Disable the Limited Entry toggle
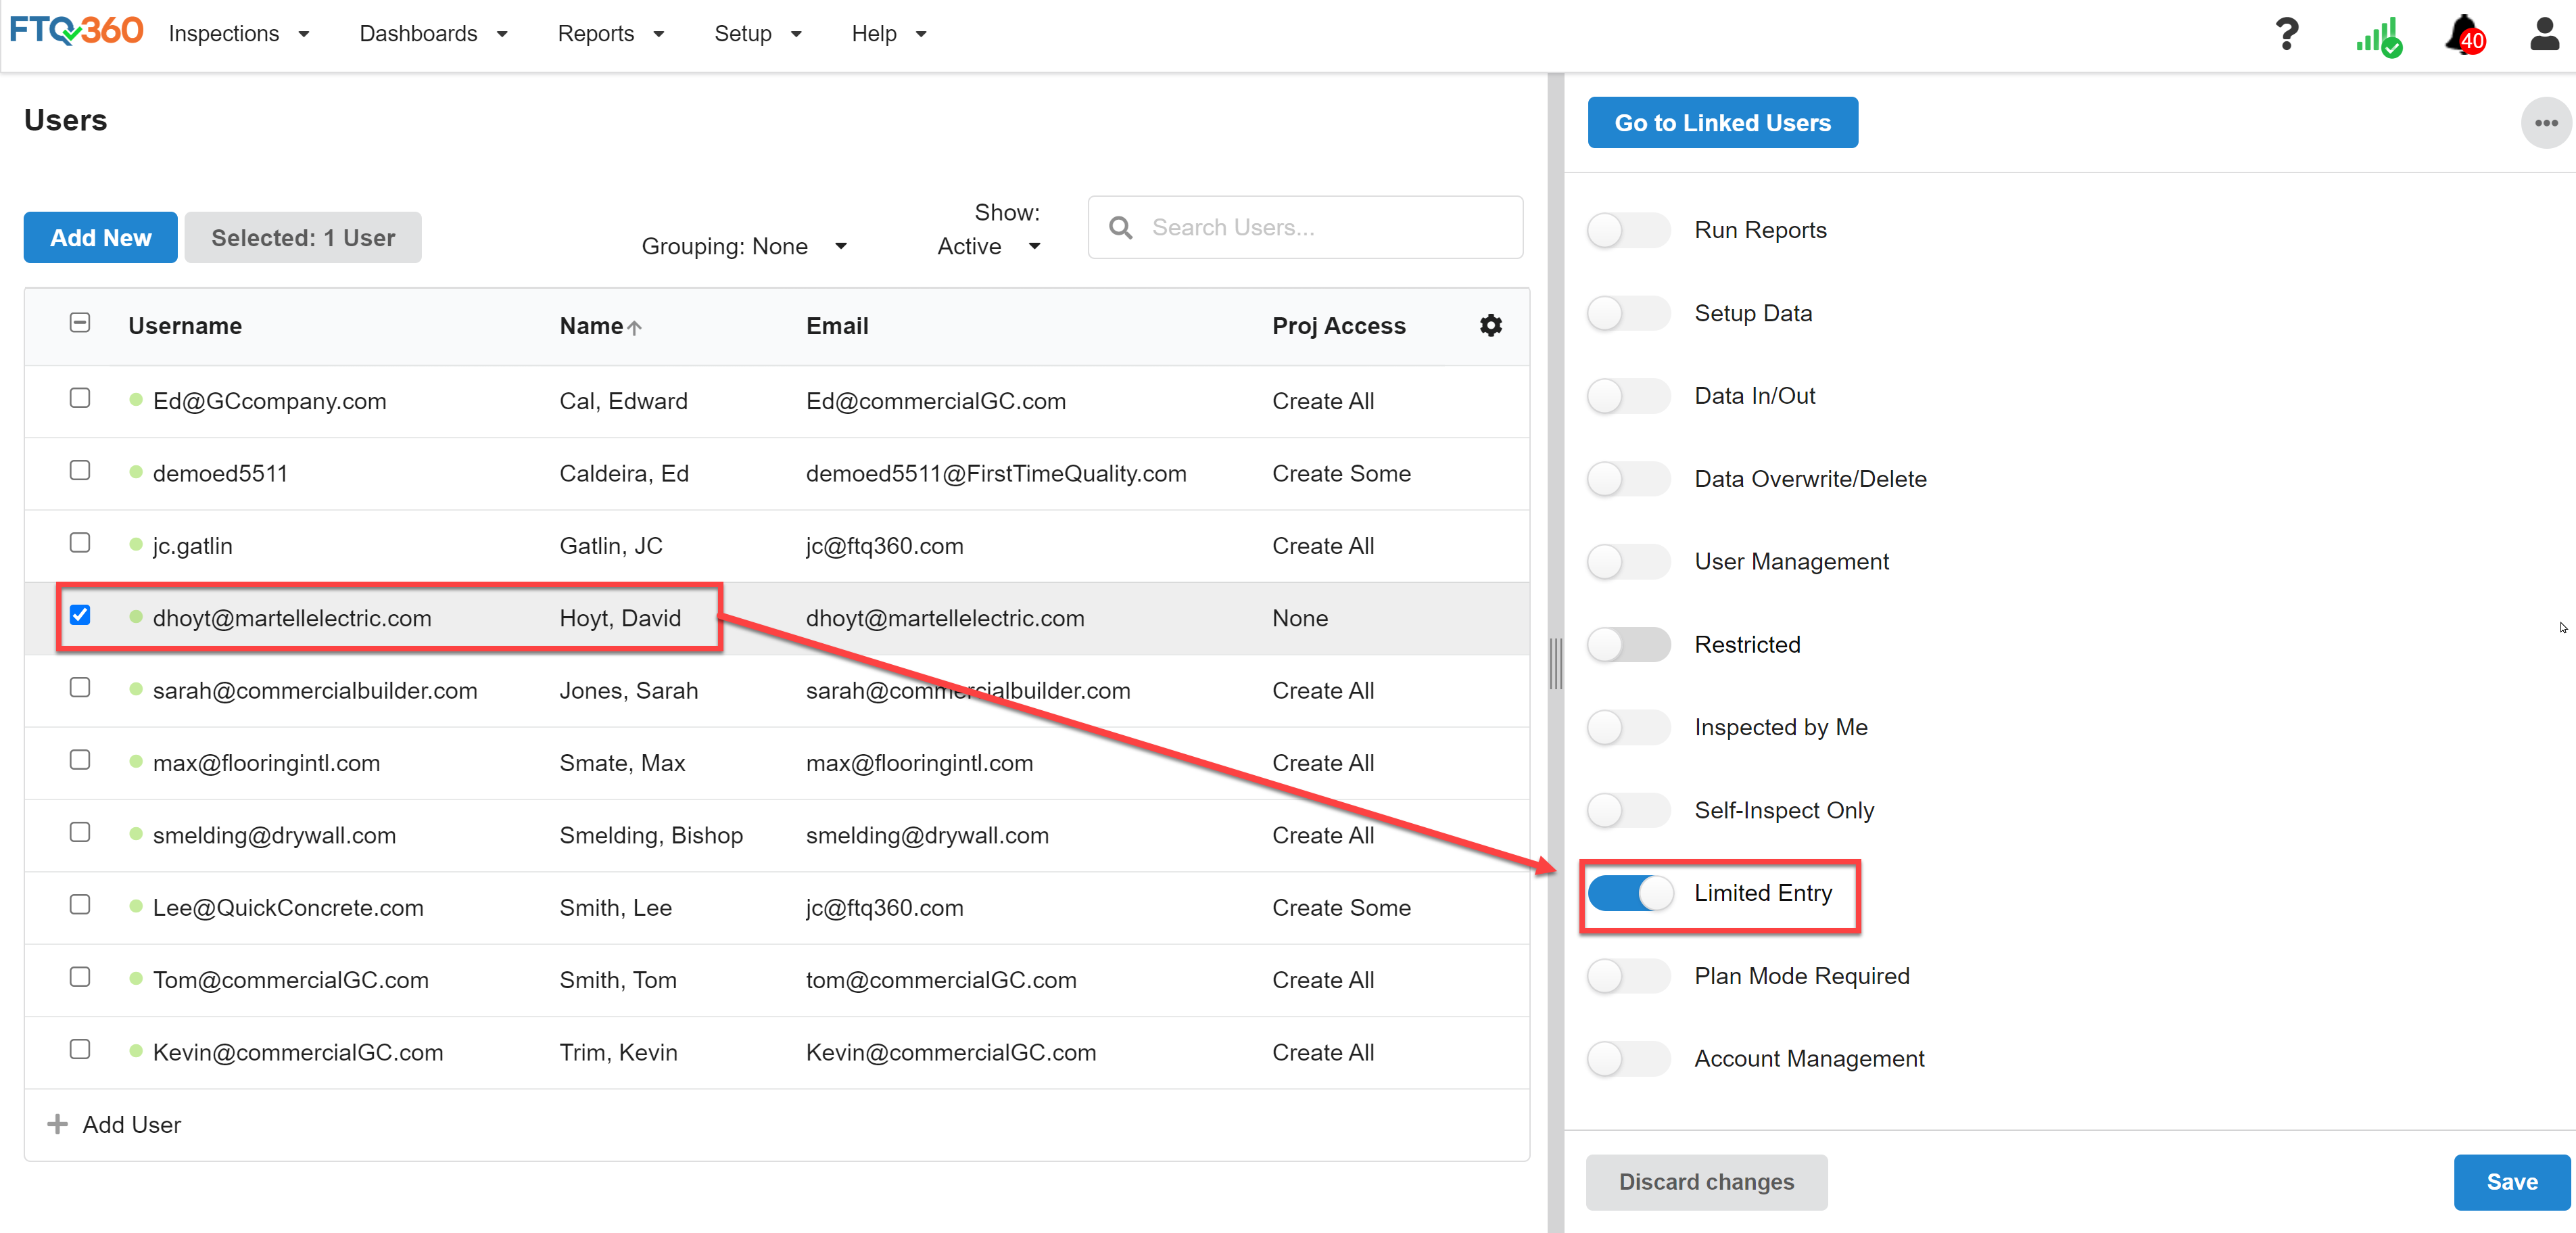The width and height of the screenshot is (2576, 1233). point(1630,893)
